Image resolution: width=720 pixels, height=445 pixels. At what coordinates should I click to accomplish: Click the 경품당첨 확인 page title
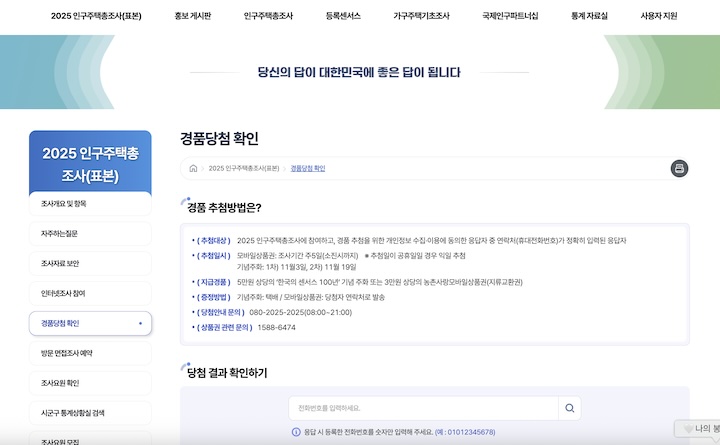pos(219,138)
